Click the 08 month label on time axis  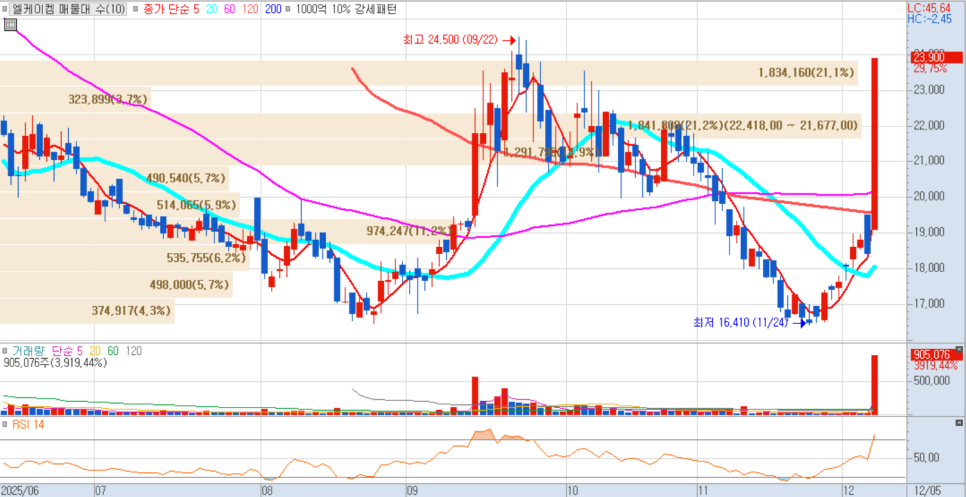[x=267, y=491]
